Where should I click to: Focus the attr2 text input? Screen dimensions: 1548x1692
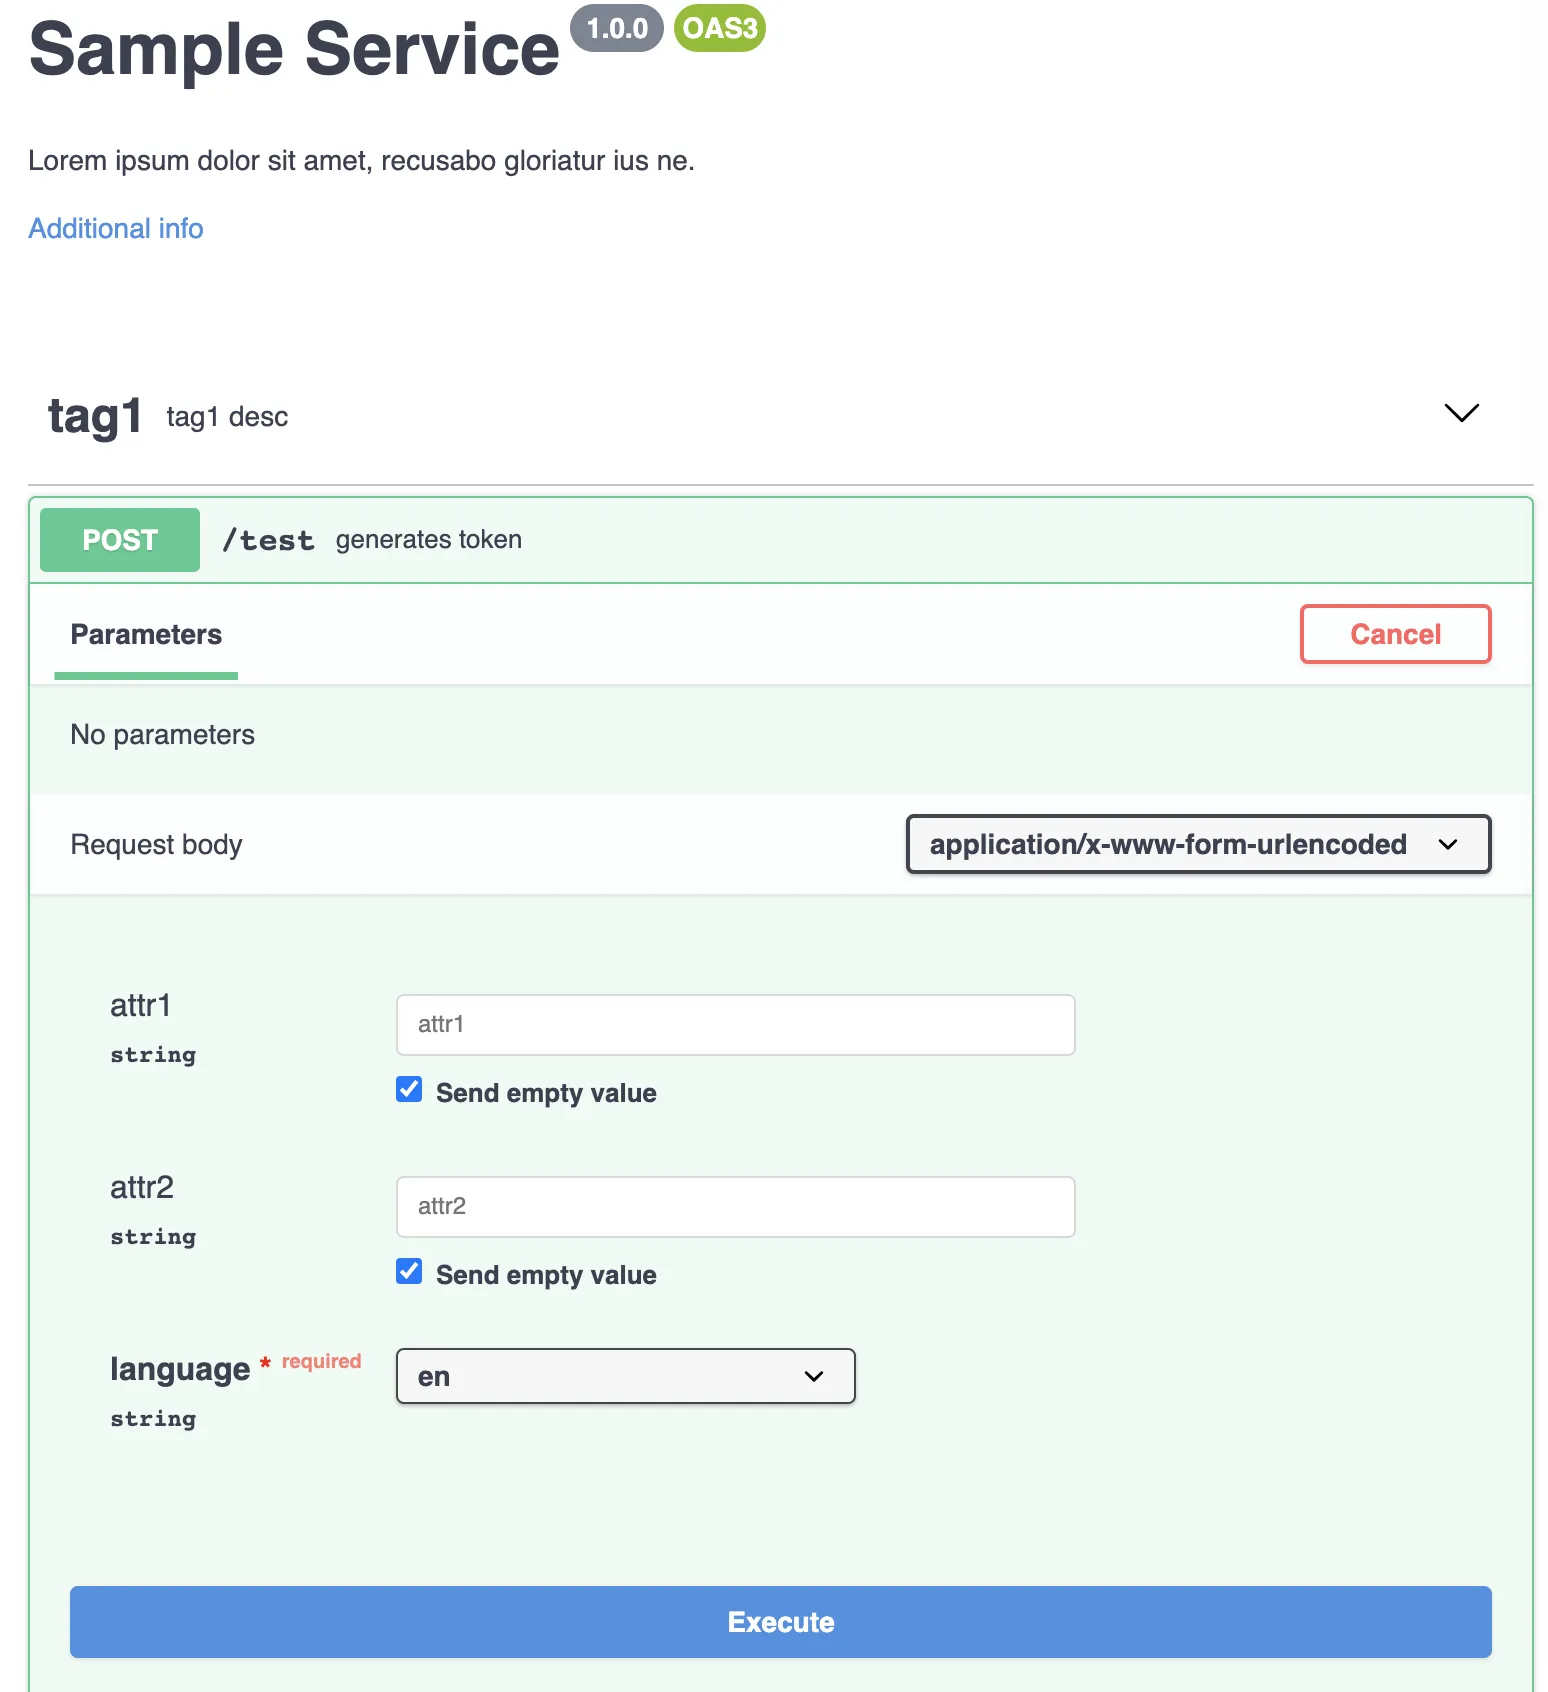click(x=735, y=1206)
